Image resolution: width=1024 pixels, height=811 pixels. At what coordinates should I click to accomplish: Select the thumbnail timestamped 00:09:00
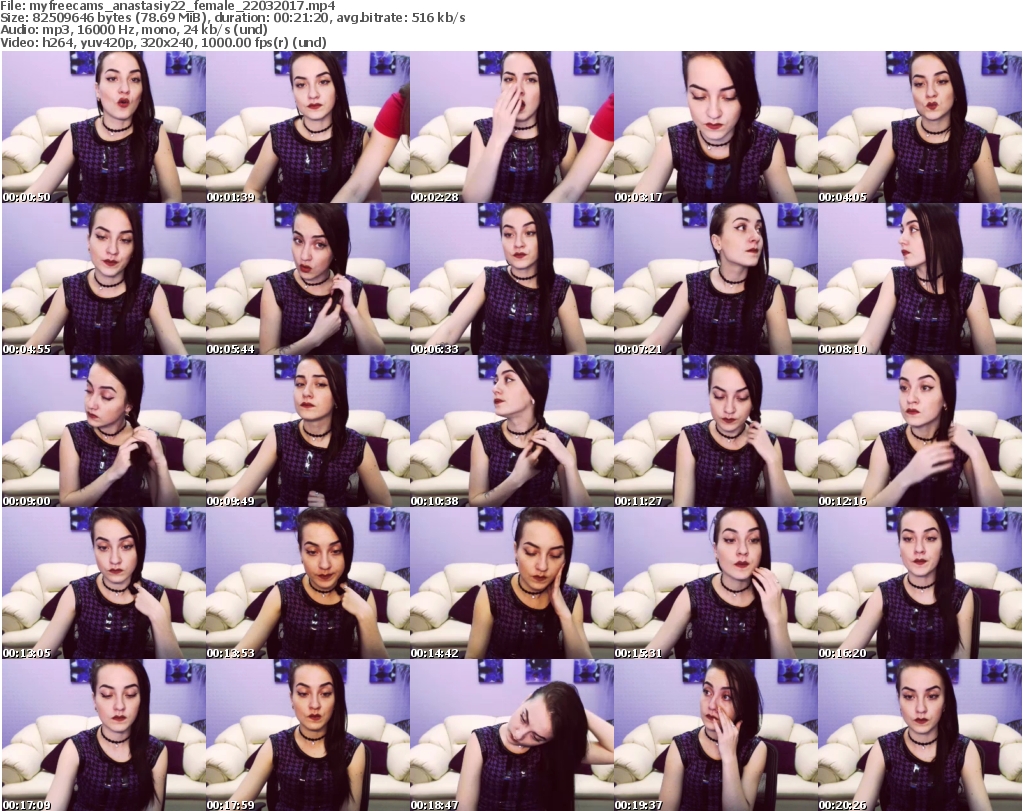tap(104, 432)
